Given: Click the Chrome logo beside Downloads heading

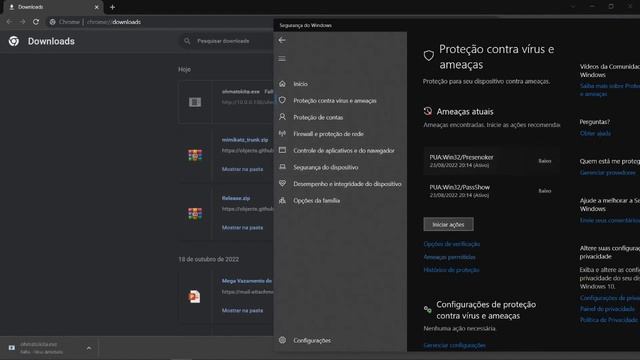Looking at the screenshot, I should tap(14, 41).
